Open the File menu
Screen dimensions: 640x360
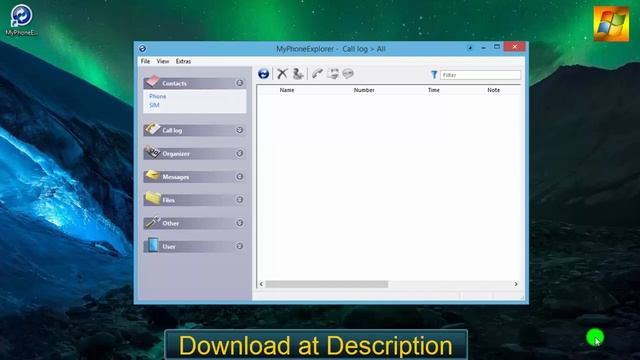pyautogui.click(x=145, y=61)
